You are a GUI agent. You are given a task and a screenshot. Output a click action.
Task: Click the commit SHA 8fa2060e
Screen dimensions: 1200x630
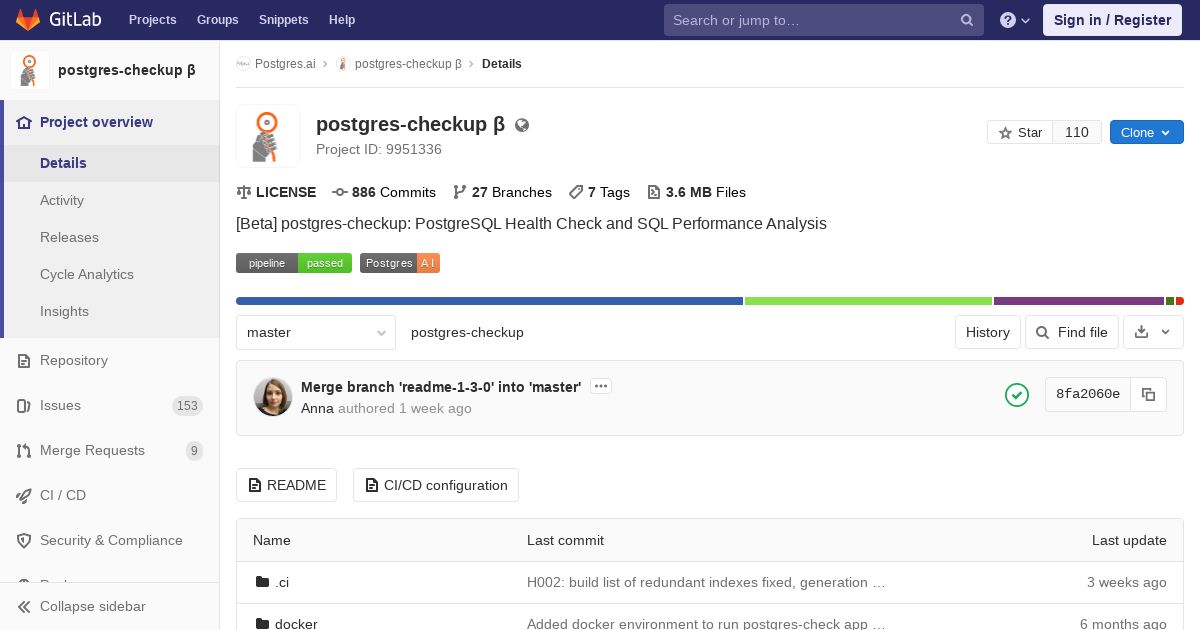click(x=1088, y=395)
